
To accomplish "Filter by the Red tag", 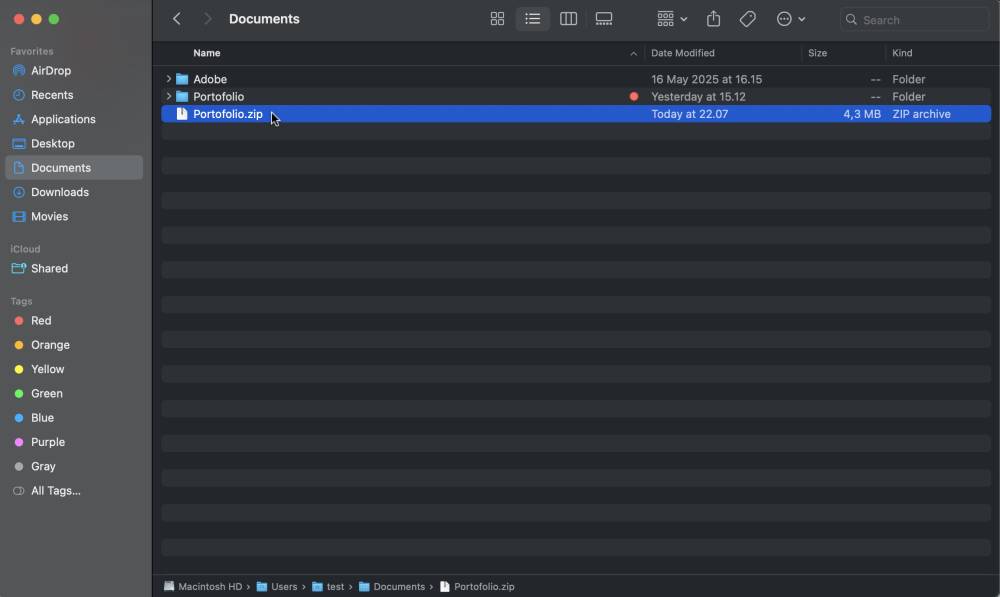I will tap(74, 321).
